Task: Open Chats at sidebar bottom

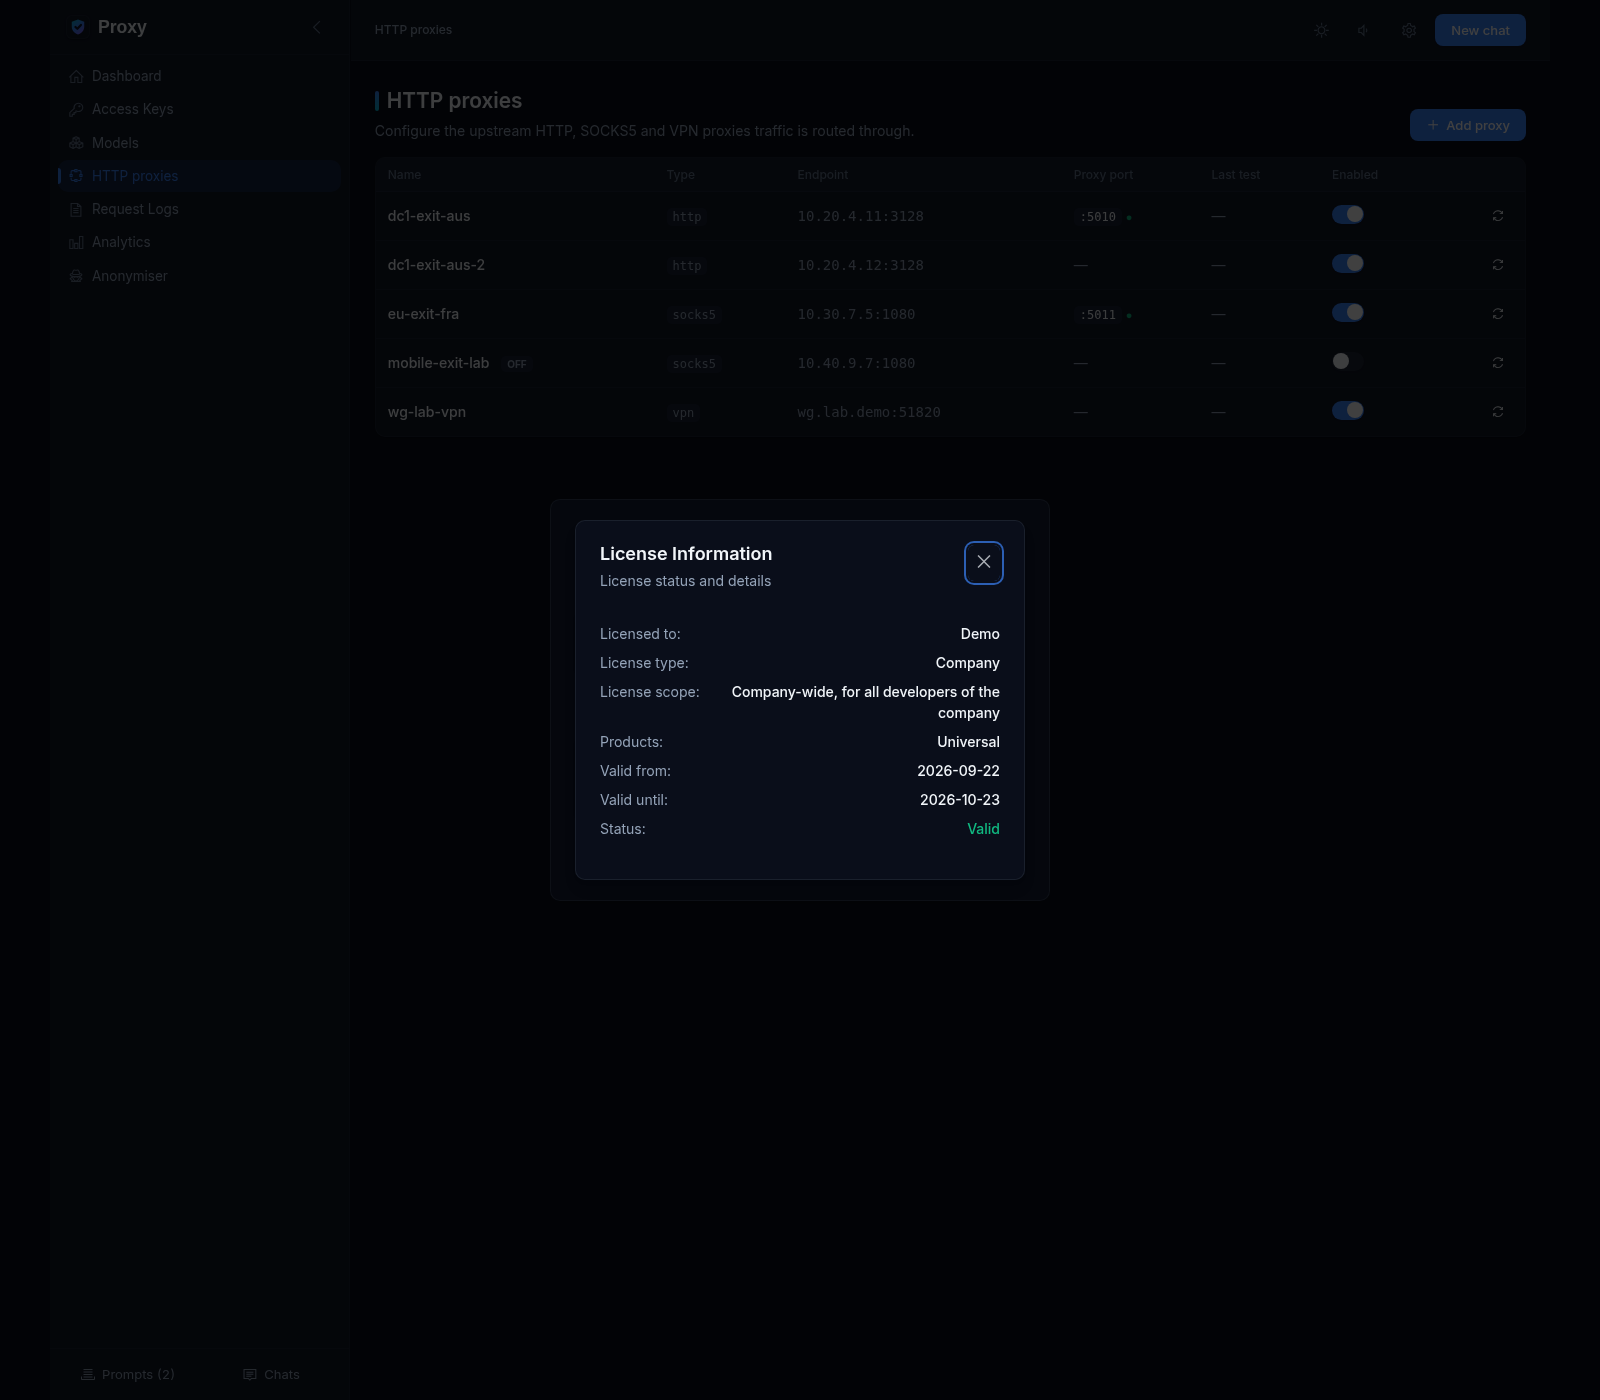Action: click(x=271, y=1375)
